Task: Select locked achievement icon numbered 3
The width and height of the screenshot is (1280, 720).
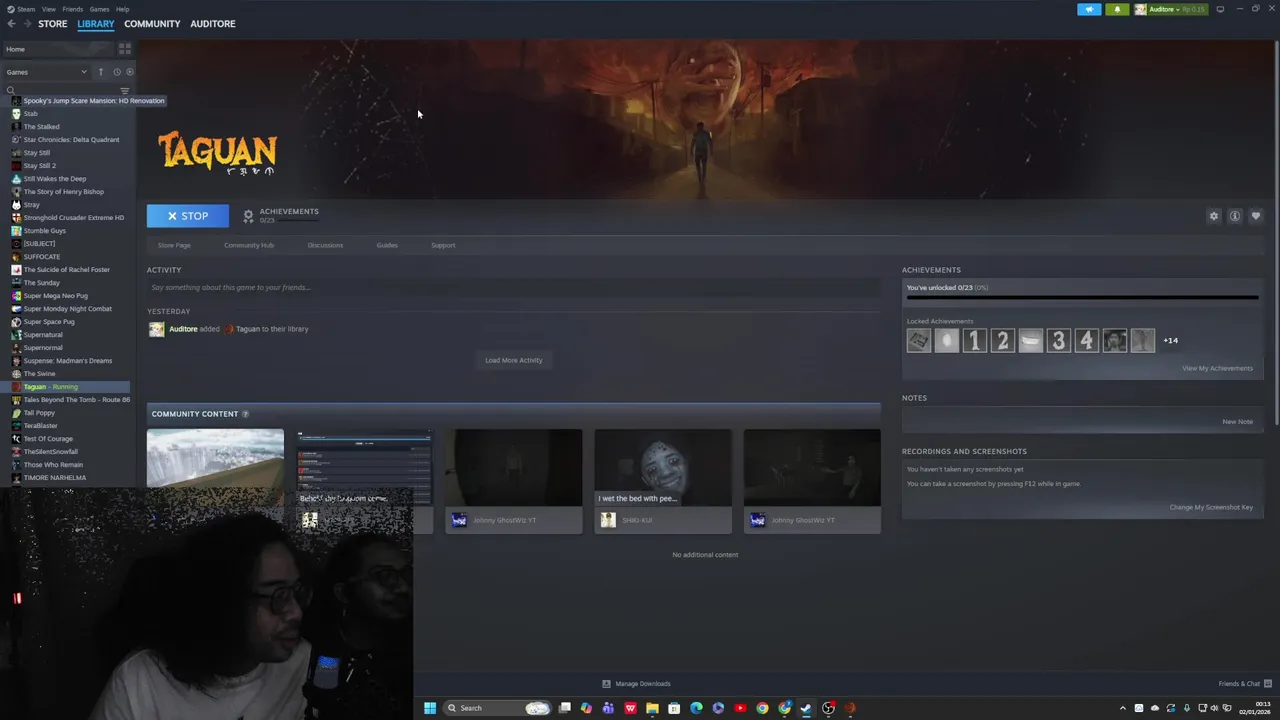Action: [1059, 341]
